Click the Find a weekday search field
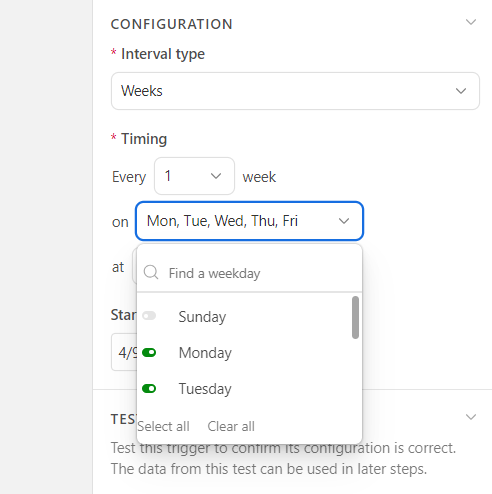This screenshot has width=492, height=494. point(249,273)
